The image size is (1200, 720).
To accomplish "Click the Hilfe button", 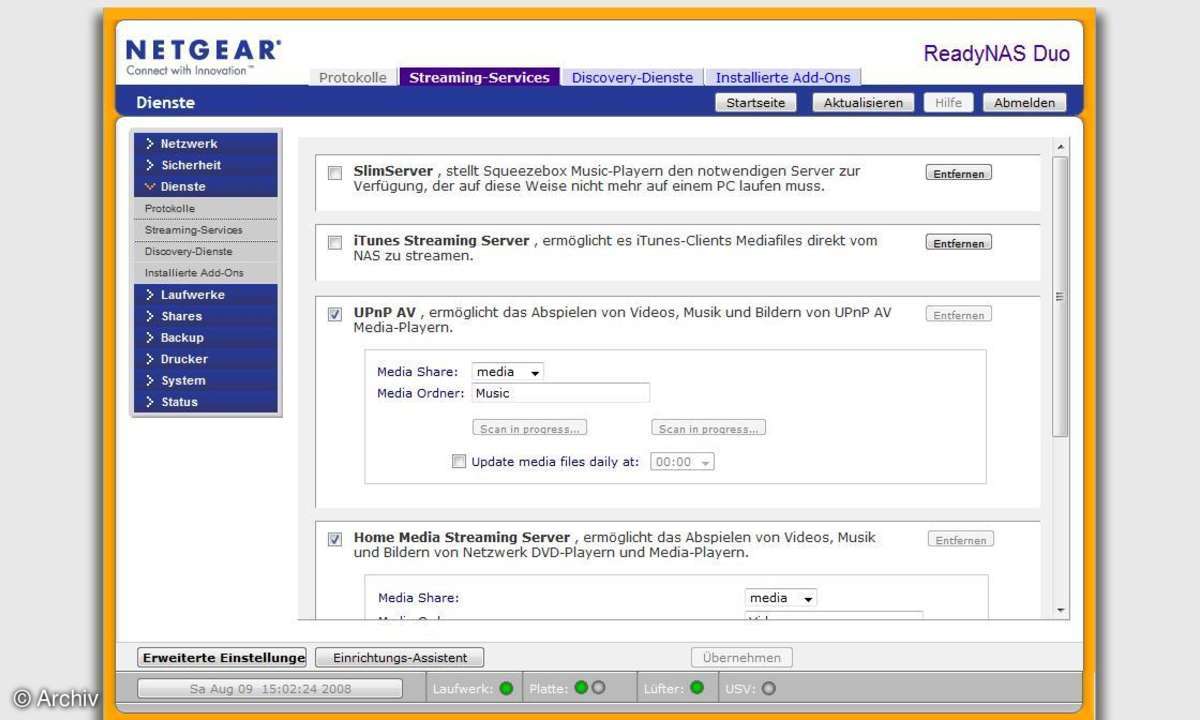I will [948, 102].
